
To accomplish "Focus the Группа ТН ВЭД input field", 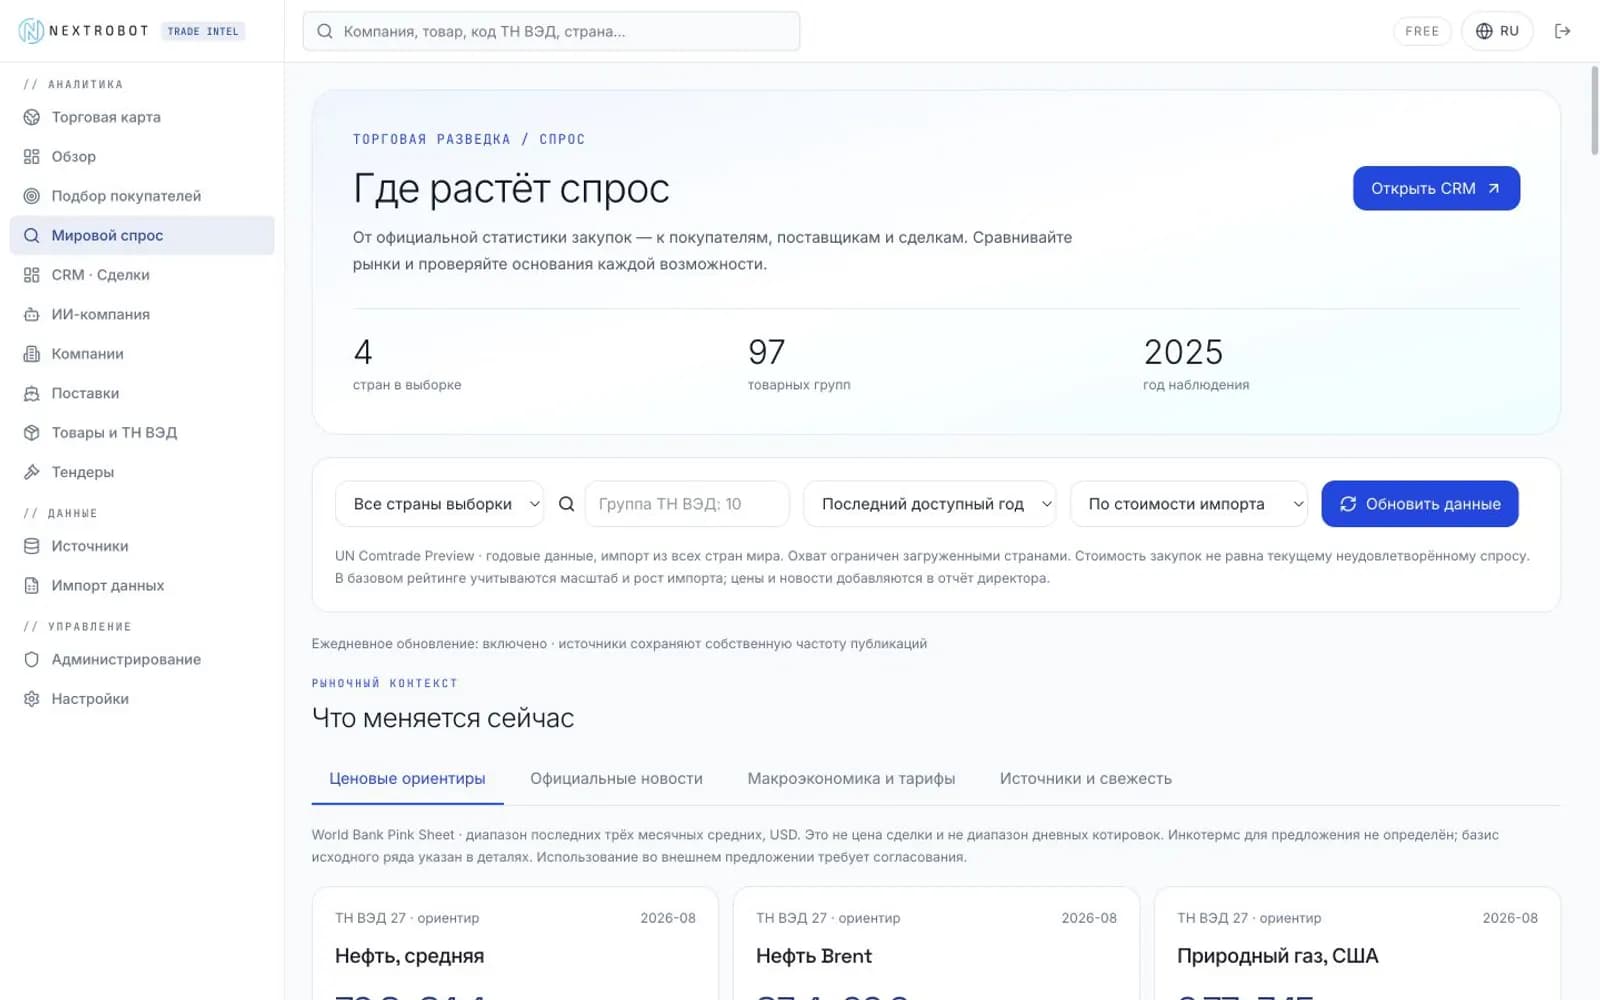I will pos(687,504).
